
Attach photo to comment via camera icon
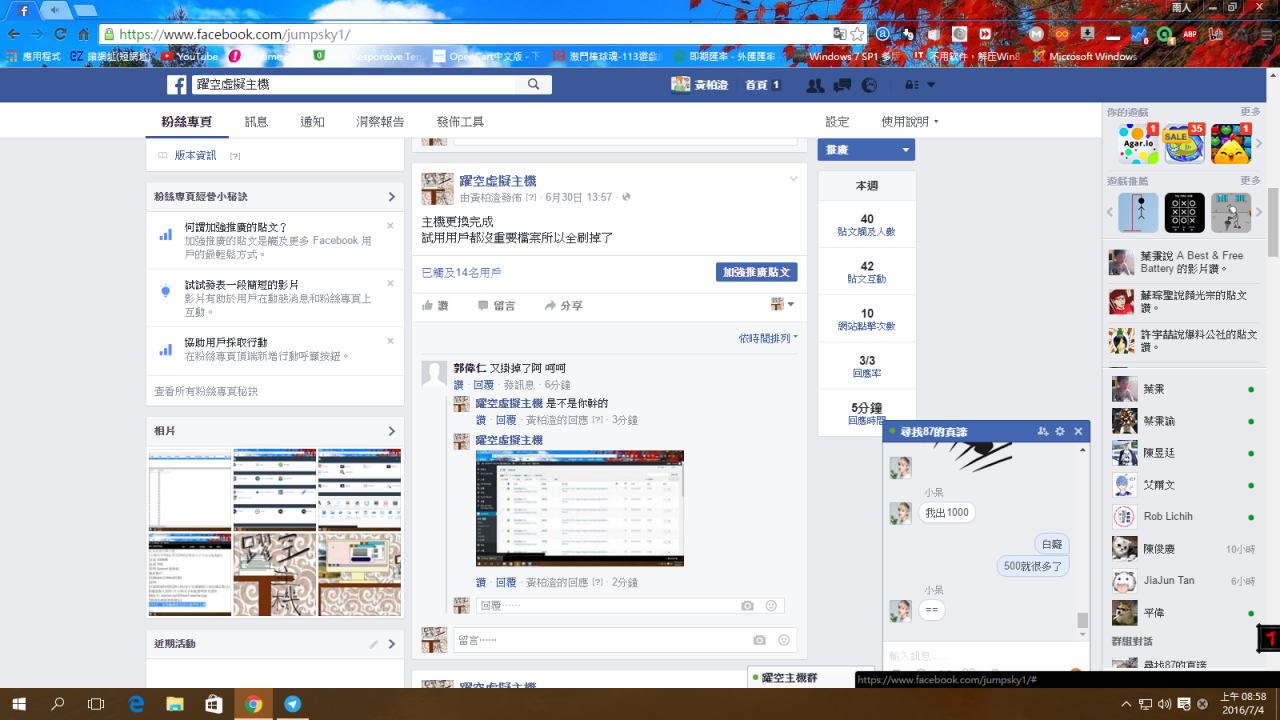coord(760,640)
